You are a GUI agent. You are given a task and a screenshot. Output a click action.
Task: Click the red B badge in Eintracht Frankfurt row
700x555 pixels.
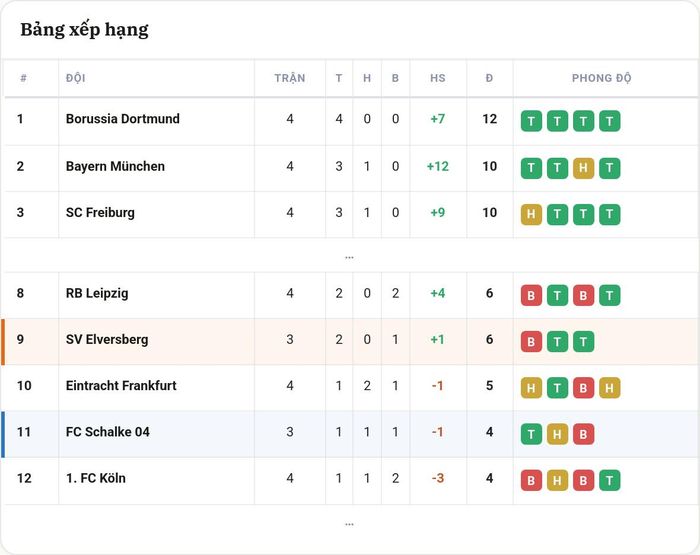tap(583, 388)
